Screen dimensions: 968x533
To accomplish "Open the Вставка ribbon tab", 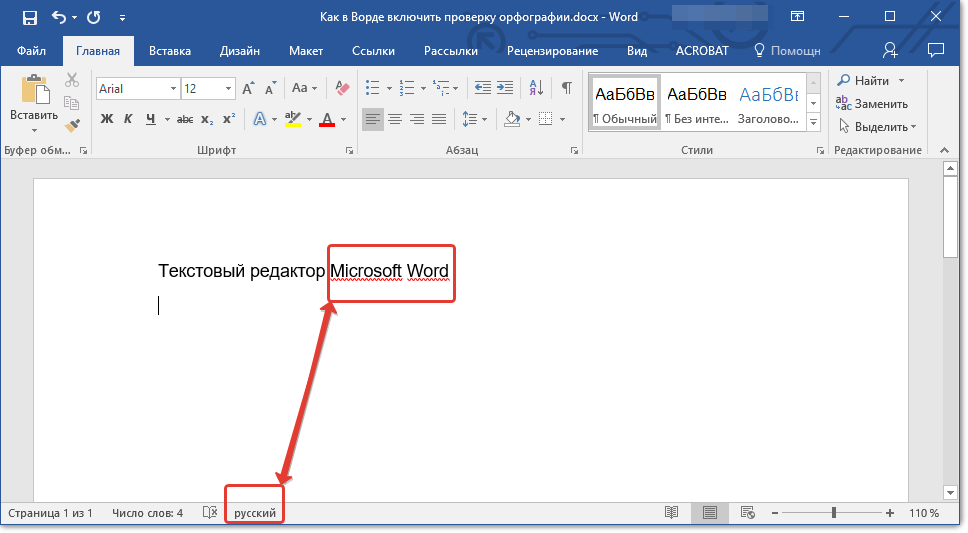I will pyautogui.click(x=170, y=51).
